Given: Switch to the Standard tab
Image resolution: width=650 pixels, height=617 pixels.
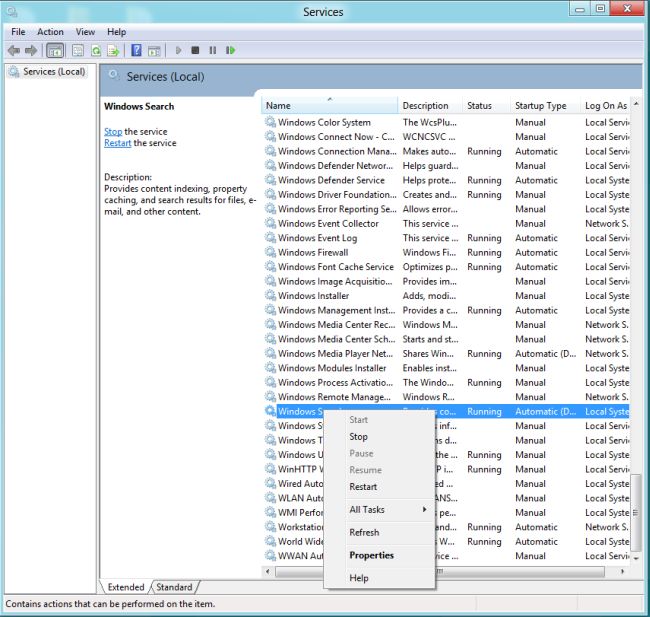Looking at the screenshot, I should point(175,587).
